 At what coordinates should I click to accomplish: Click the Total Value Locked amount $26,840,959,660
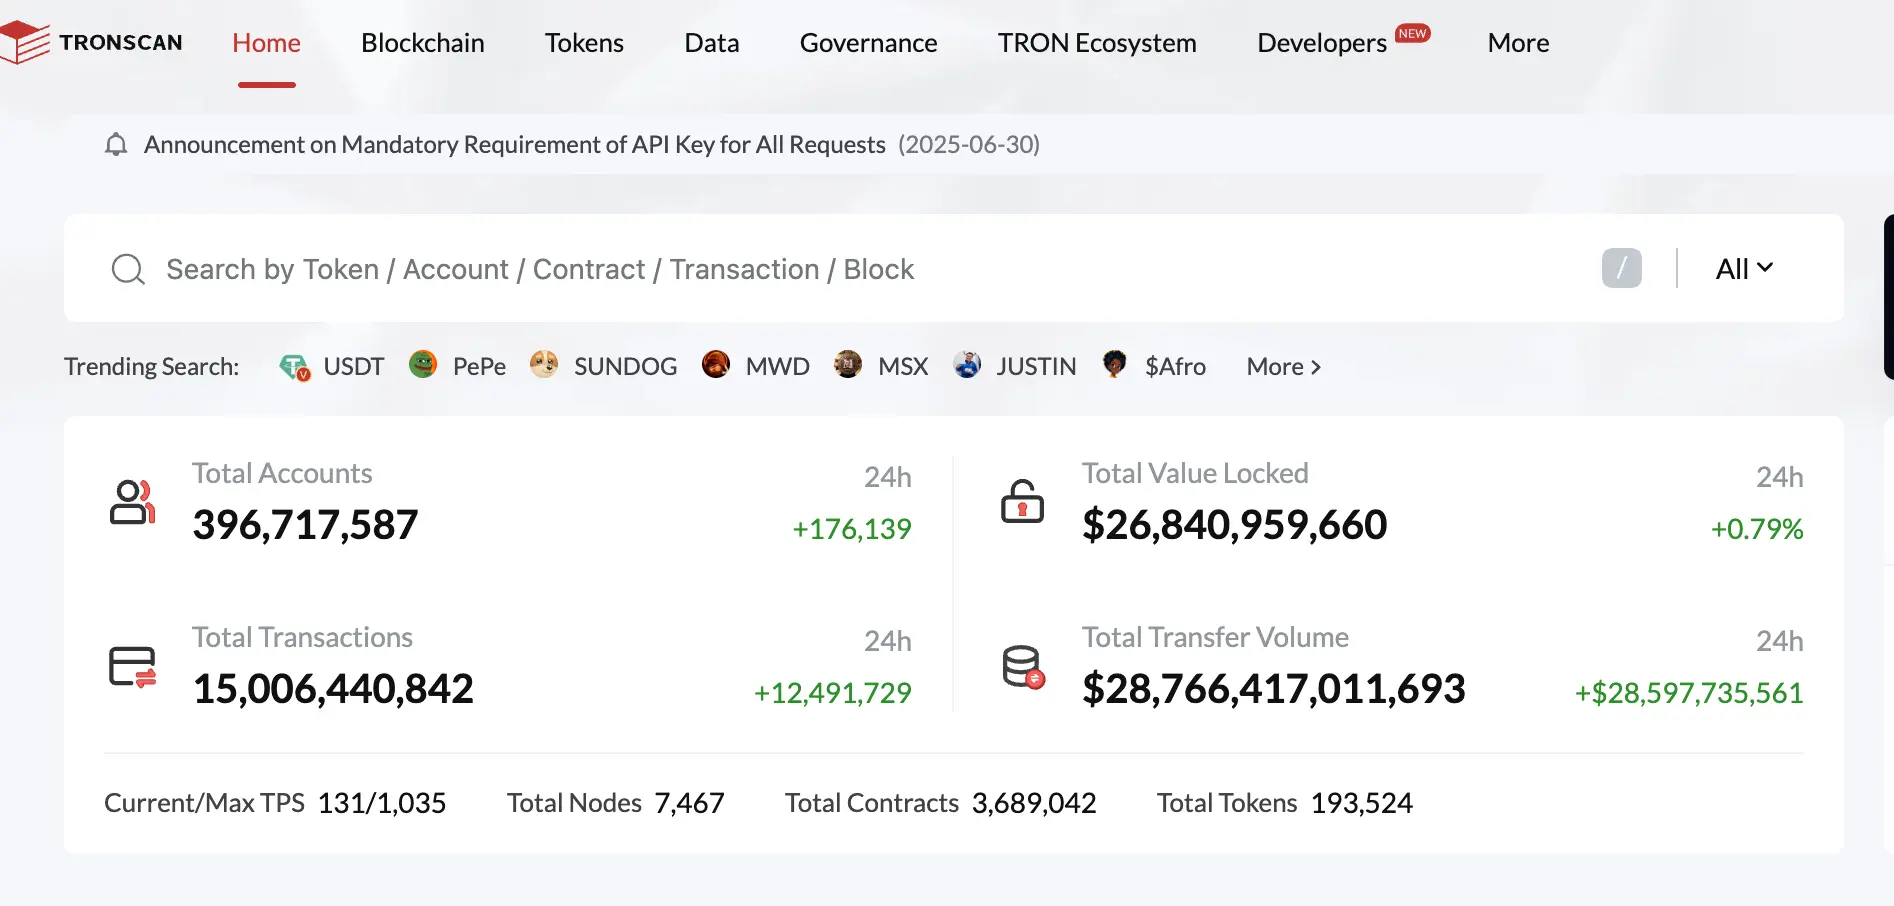tap(1234, 525)
